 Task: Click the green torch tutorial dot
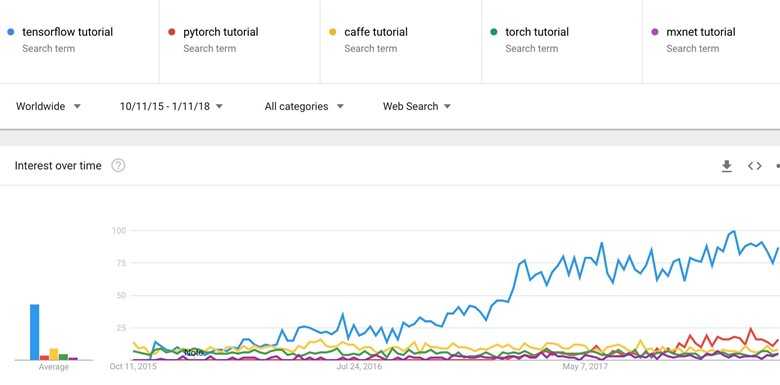tap(494, 32)
